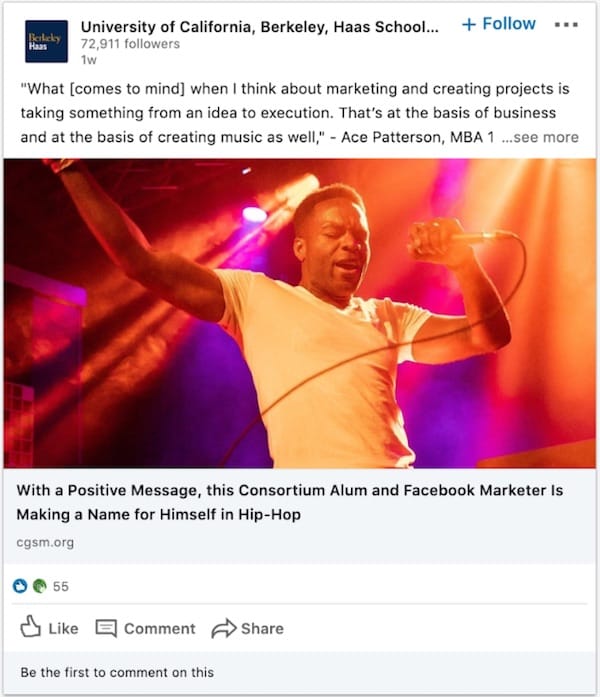Viewport: 600px width, 697px height.
Task: Open the three-dot post options menu
Action: 566,24
